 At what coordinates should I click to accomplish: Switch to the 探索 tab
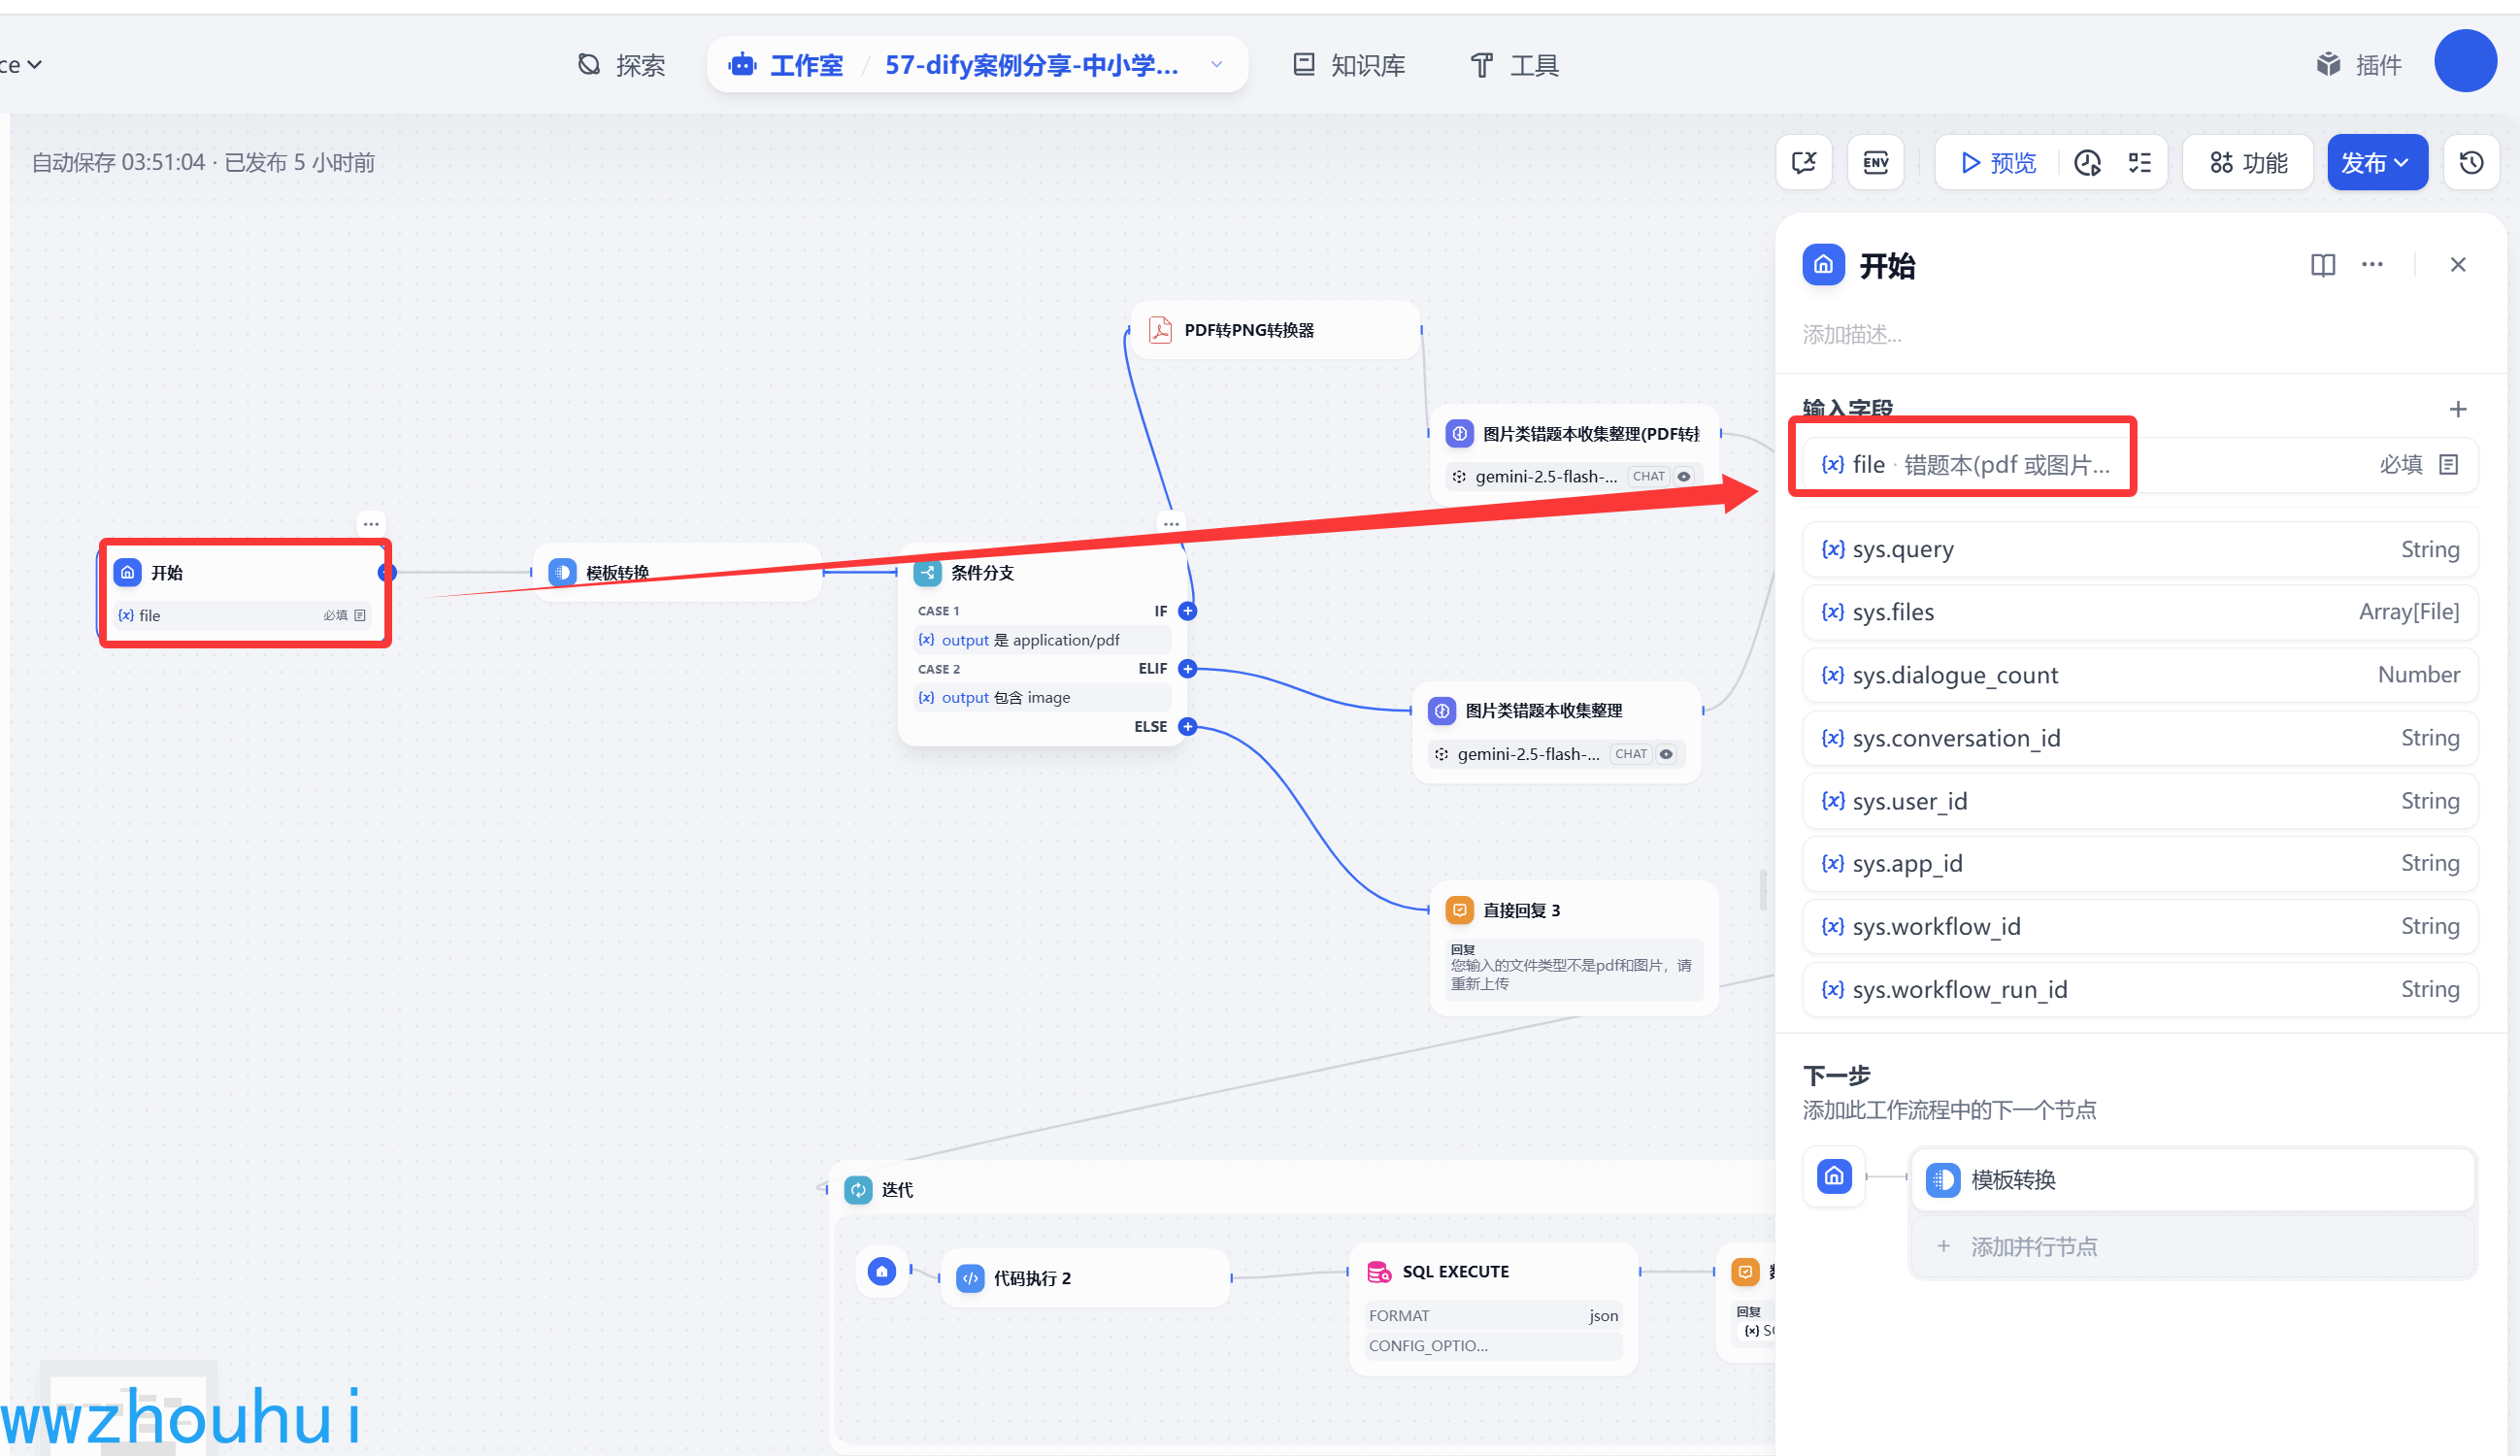[621, 65]
